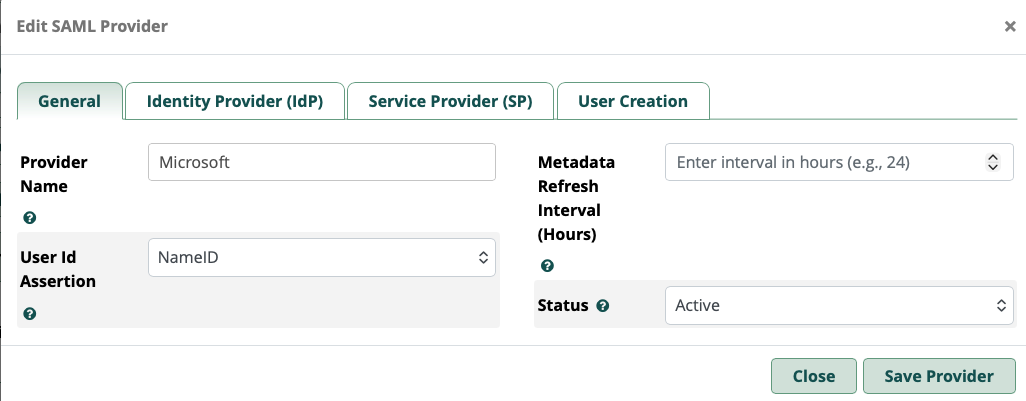Click the Save Provider button
The height and width of the screenshot is (401, 1026).
[939, 376]
